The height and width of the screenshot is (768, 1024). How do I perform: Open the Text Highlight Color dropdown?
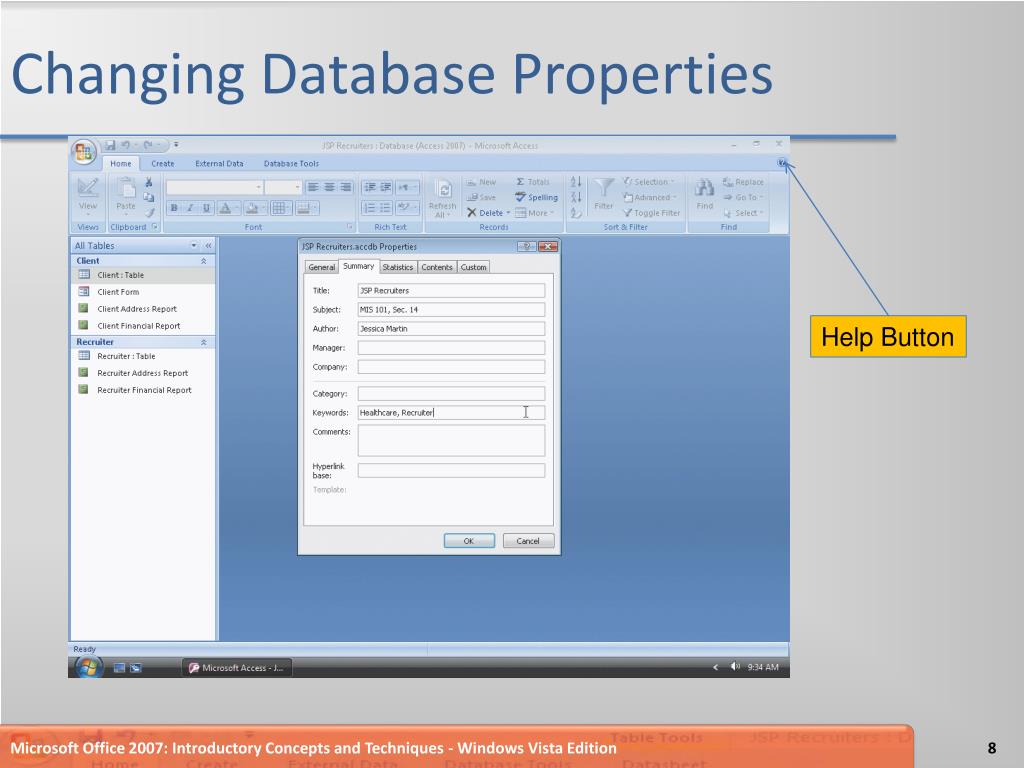click(408, 208)
